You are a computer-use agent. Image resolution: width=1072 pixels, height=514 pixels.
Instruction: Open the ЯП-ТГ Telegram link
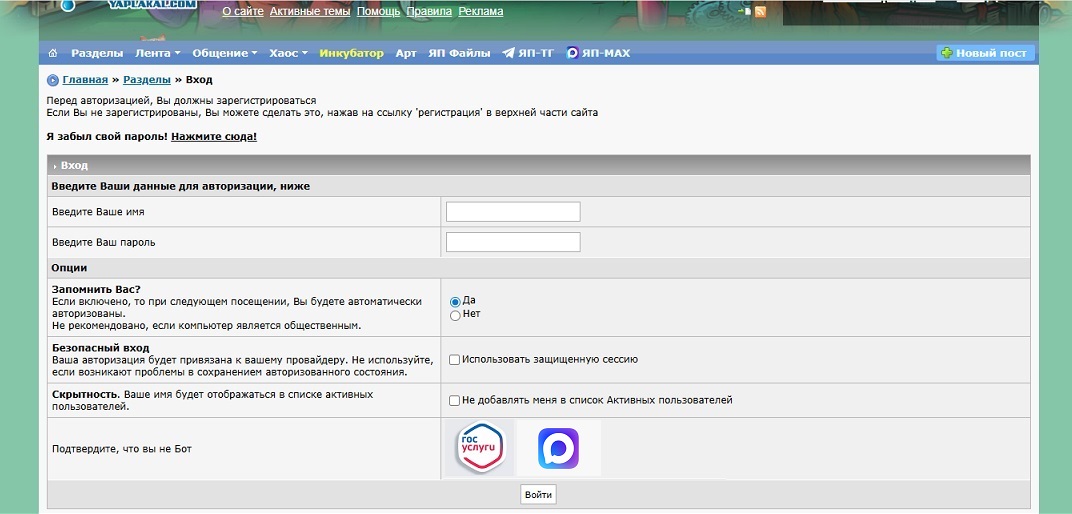click(x=528, y=53)
